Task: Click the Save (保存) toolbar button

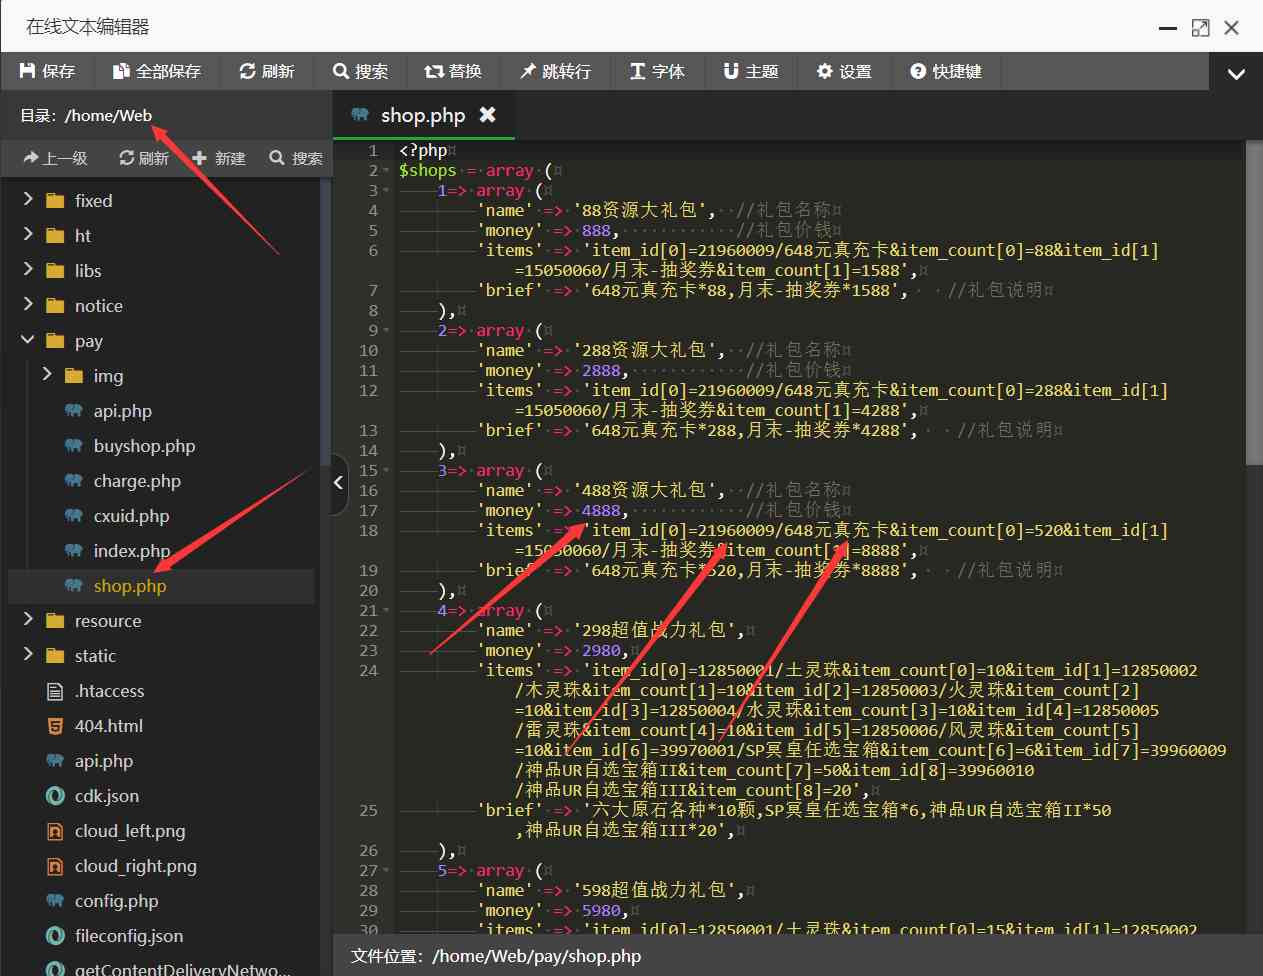Action: tap(47, 71)
